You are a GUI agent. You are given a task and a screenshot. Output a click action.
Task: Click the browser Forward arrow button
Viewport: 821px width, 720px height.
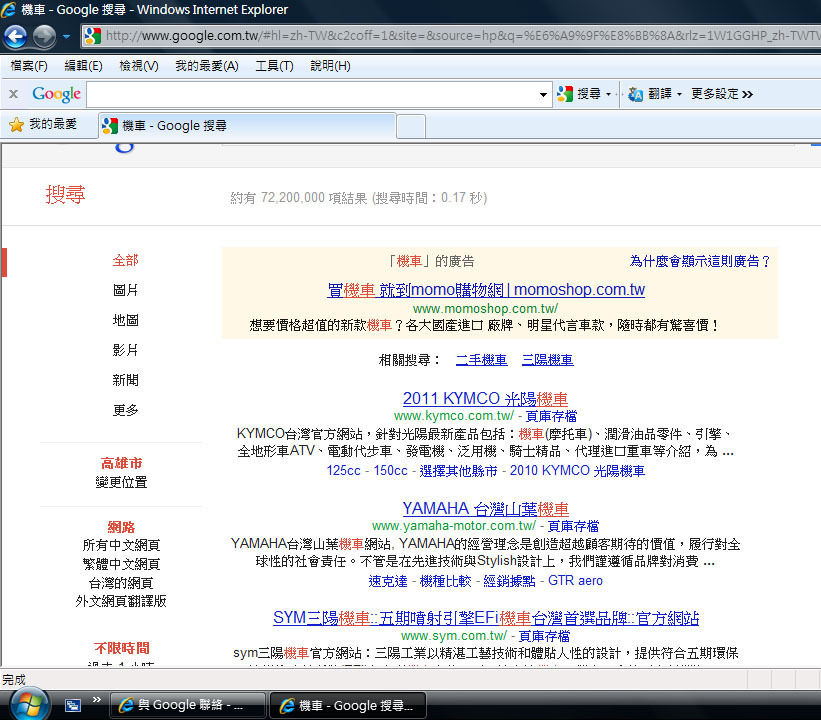[x=44, y=36]
